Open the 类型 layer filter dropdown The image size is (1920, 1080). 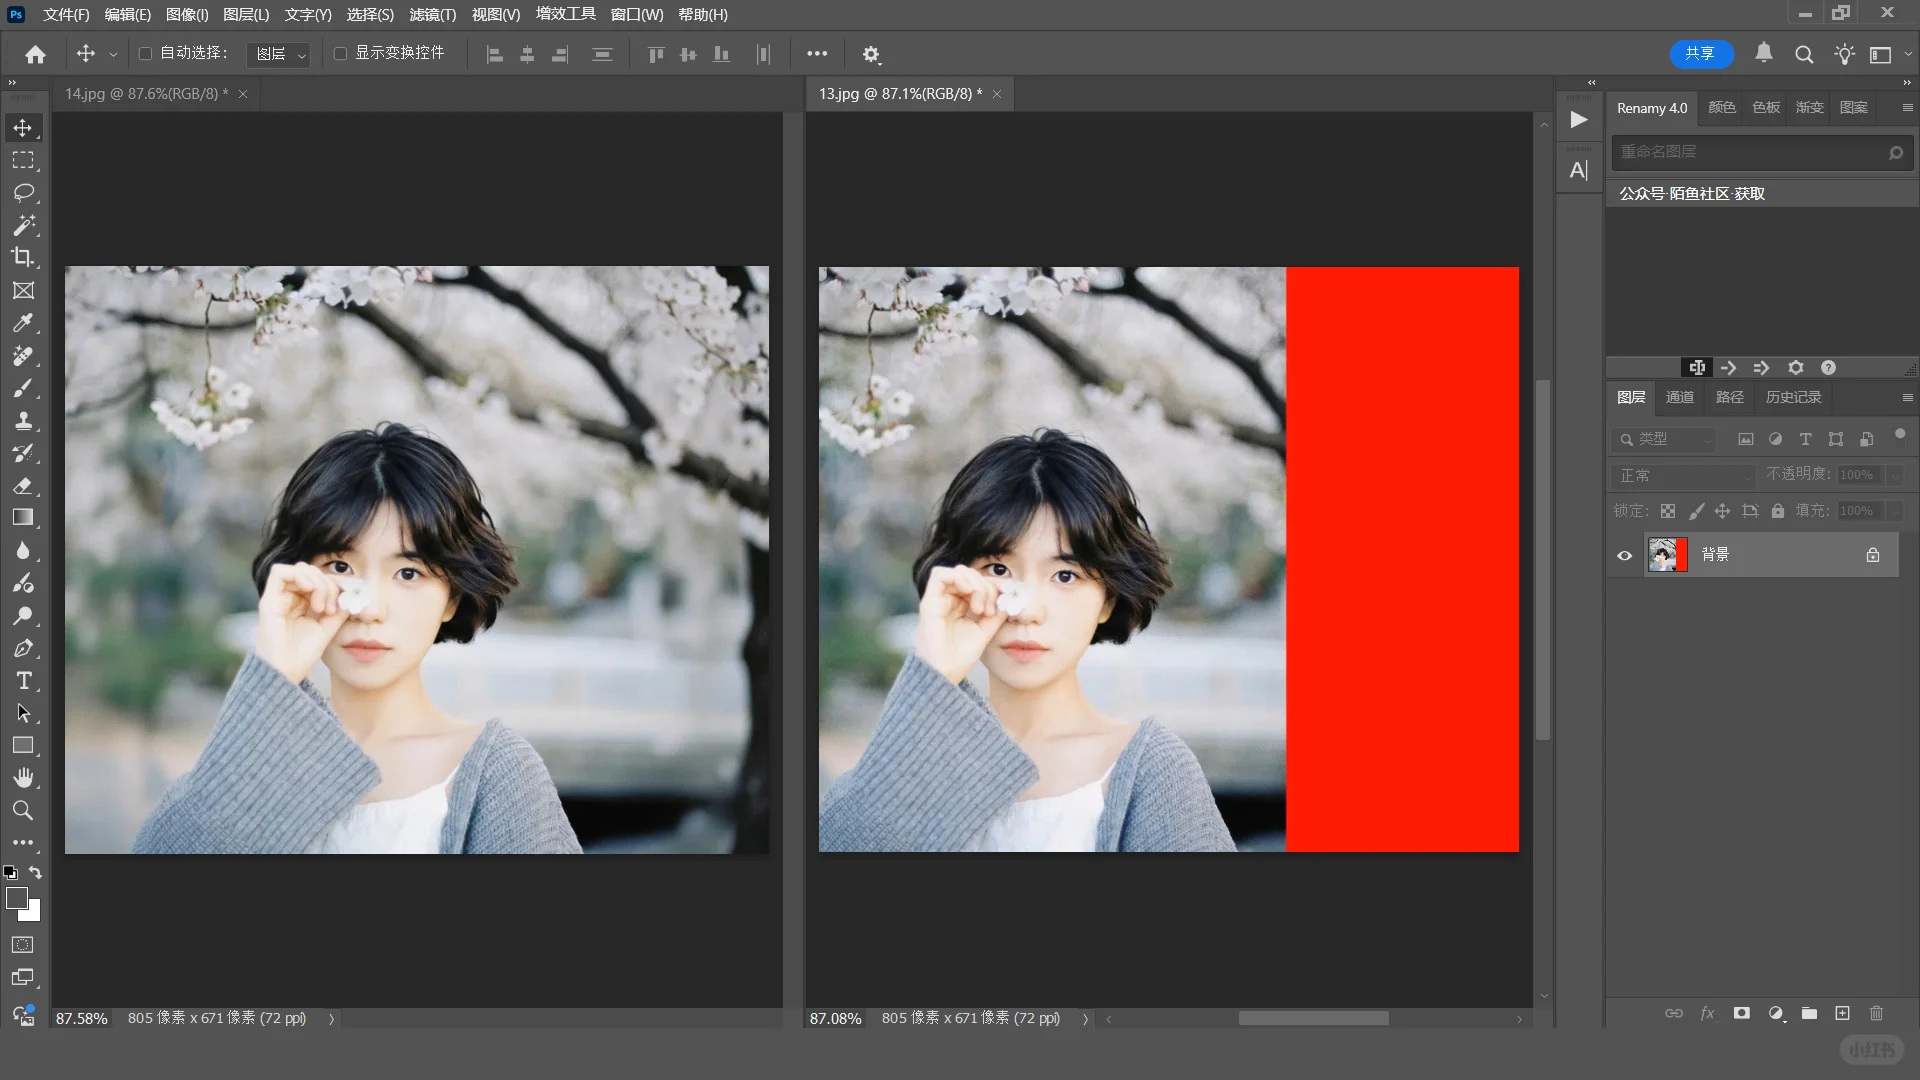[x=1665, y=439]
